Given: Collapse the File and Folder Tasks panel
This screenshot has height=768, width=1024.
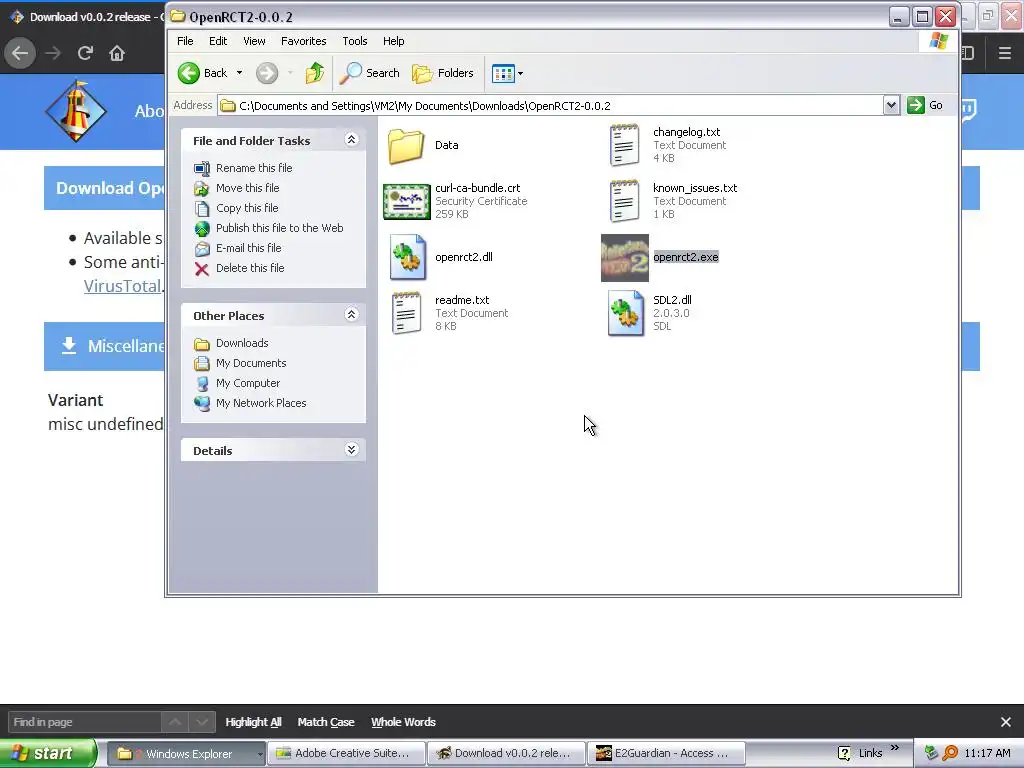Looking at the screenshot, I should point(351,140).
